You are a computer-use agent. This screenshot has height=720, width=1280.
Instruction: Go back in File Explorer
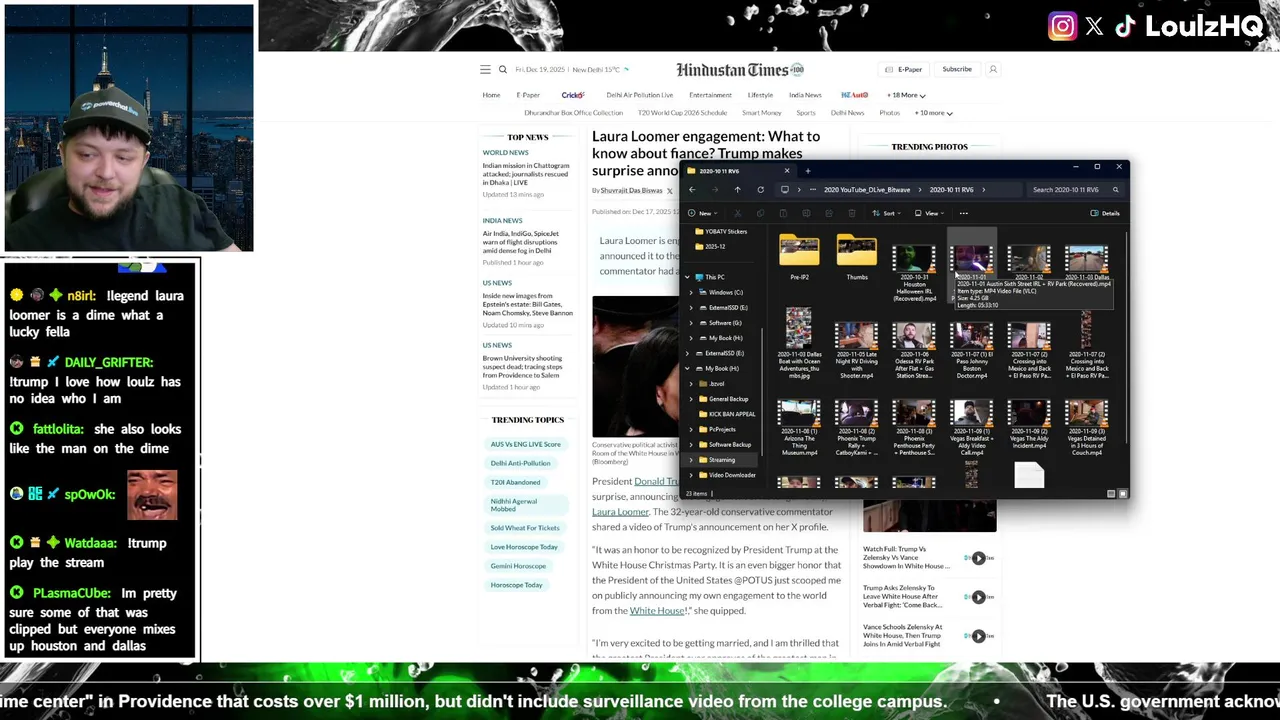pyautogui.click(x=692, y=190)
